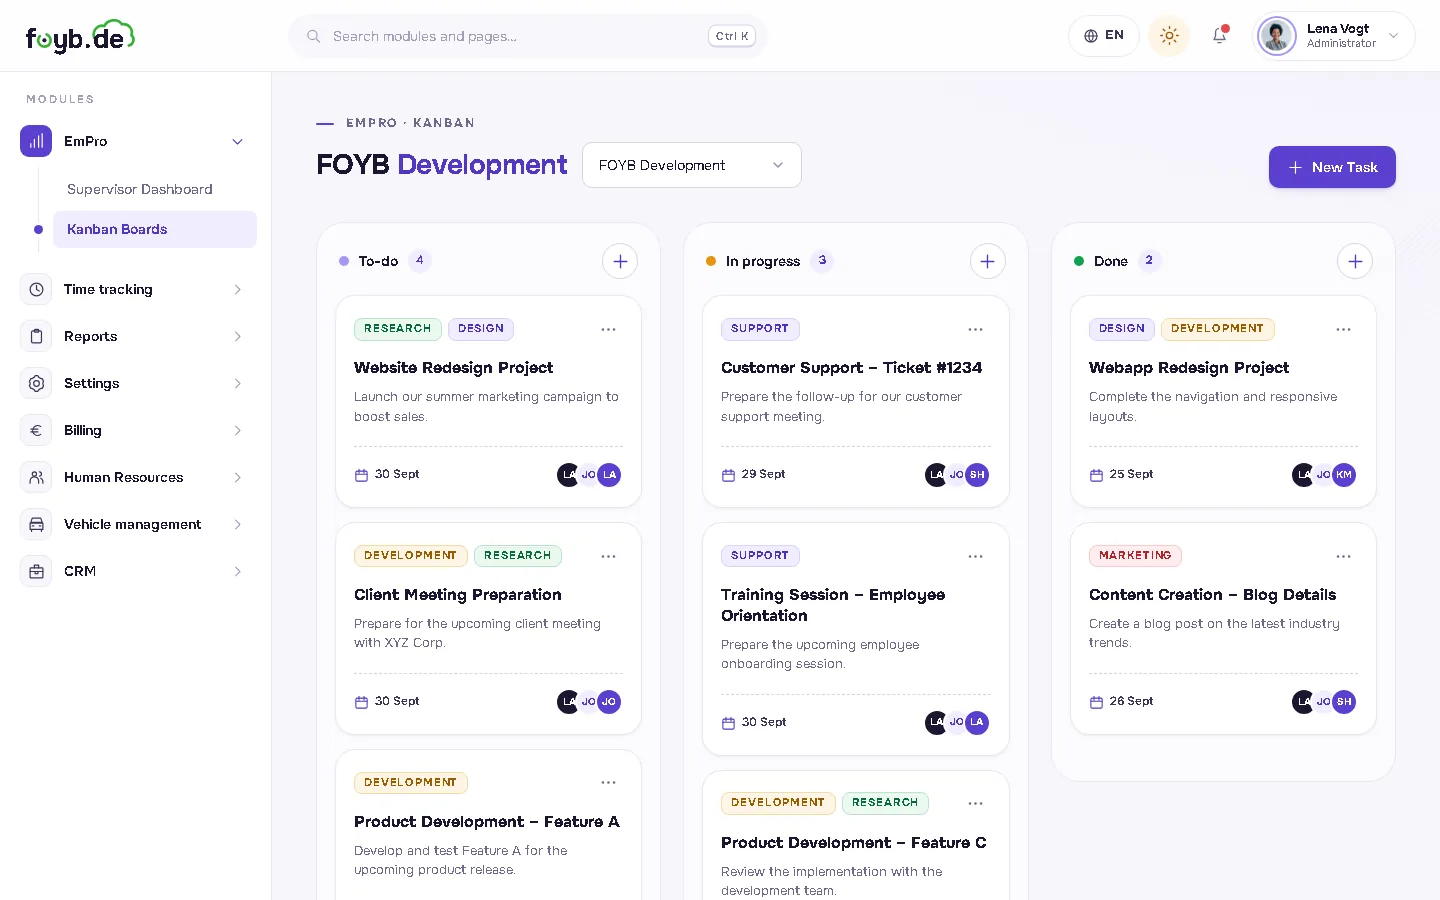
Task: Open options for Customer Support Ticket #1234
Action: coord(975,329)
